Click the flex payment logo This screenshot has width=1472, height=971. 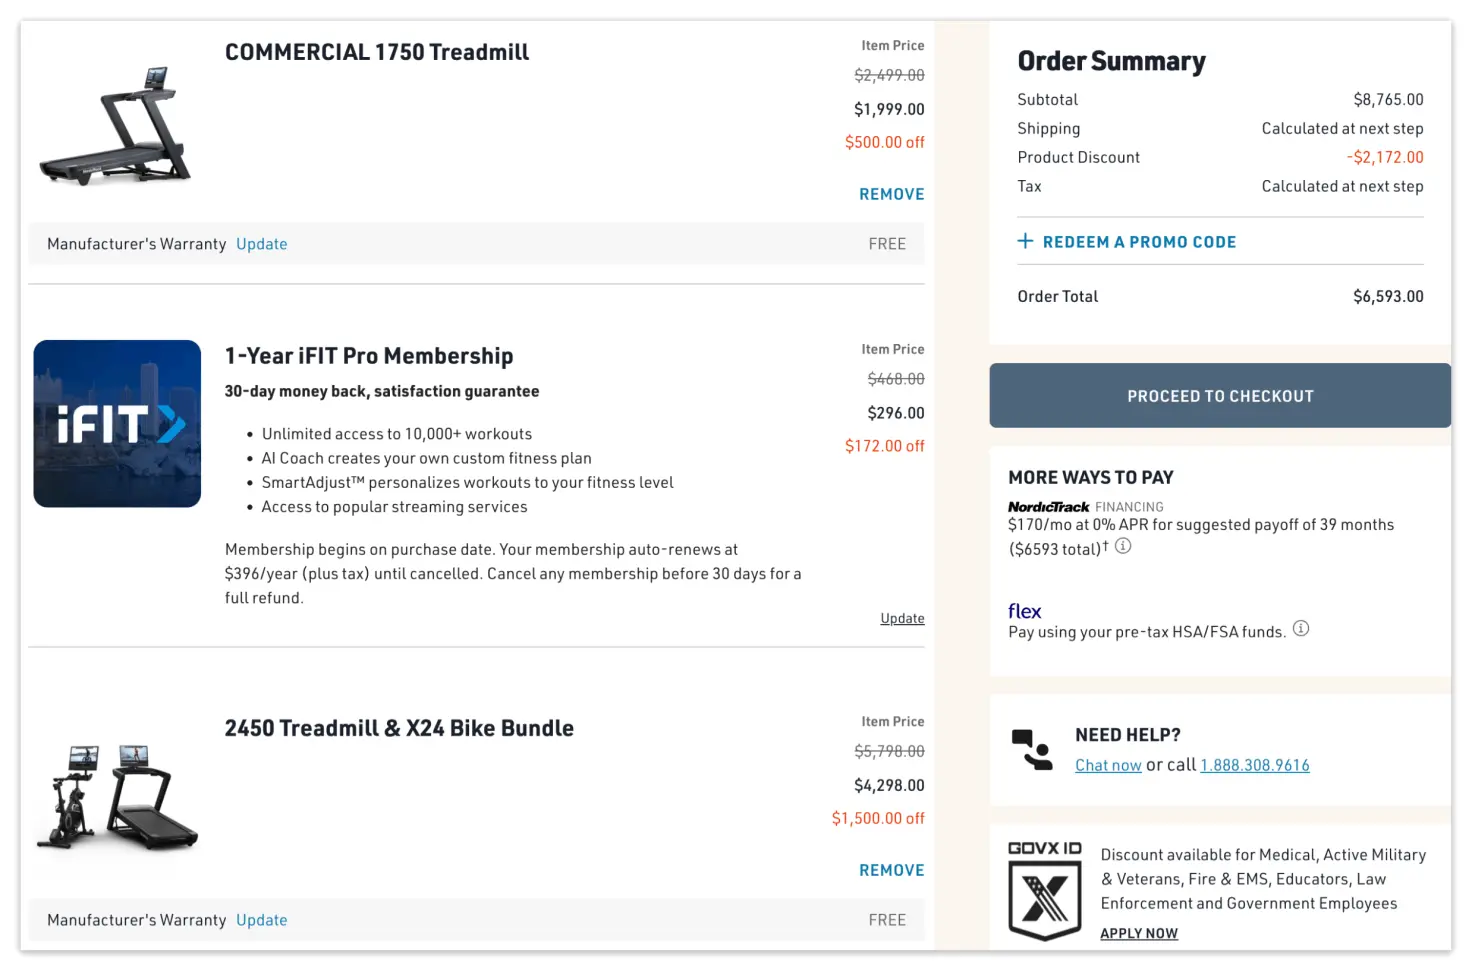(x=1024, y=610)
